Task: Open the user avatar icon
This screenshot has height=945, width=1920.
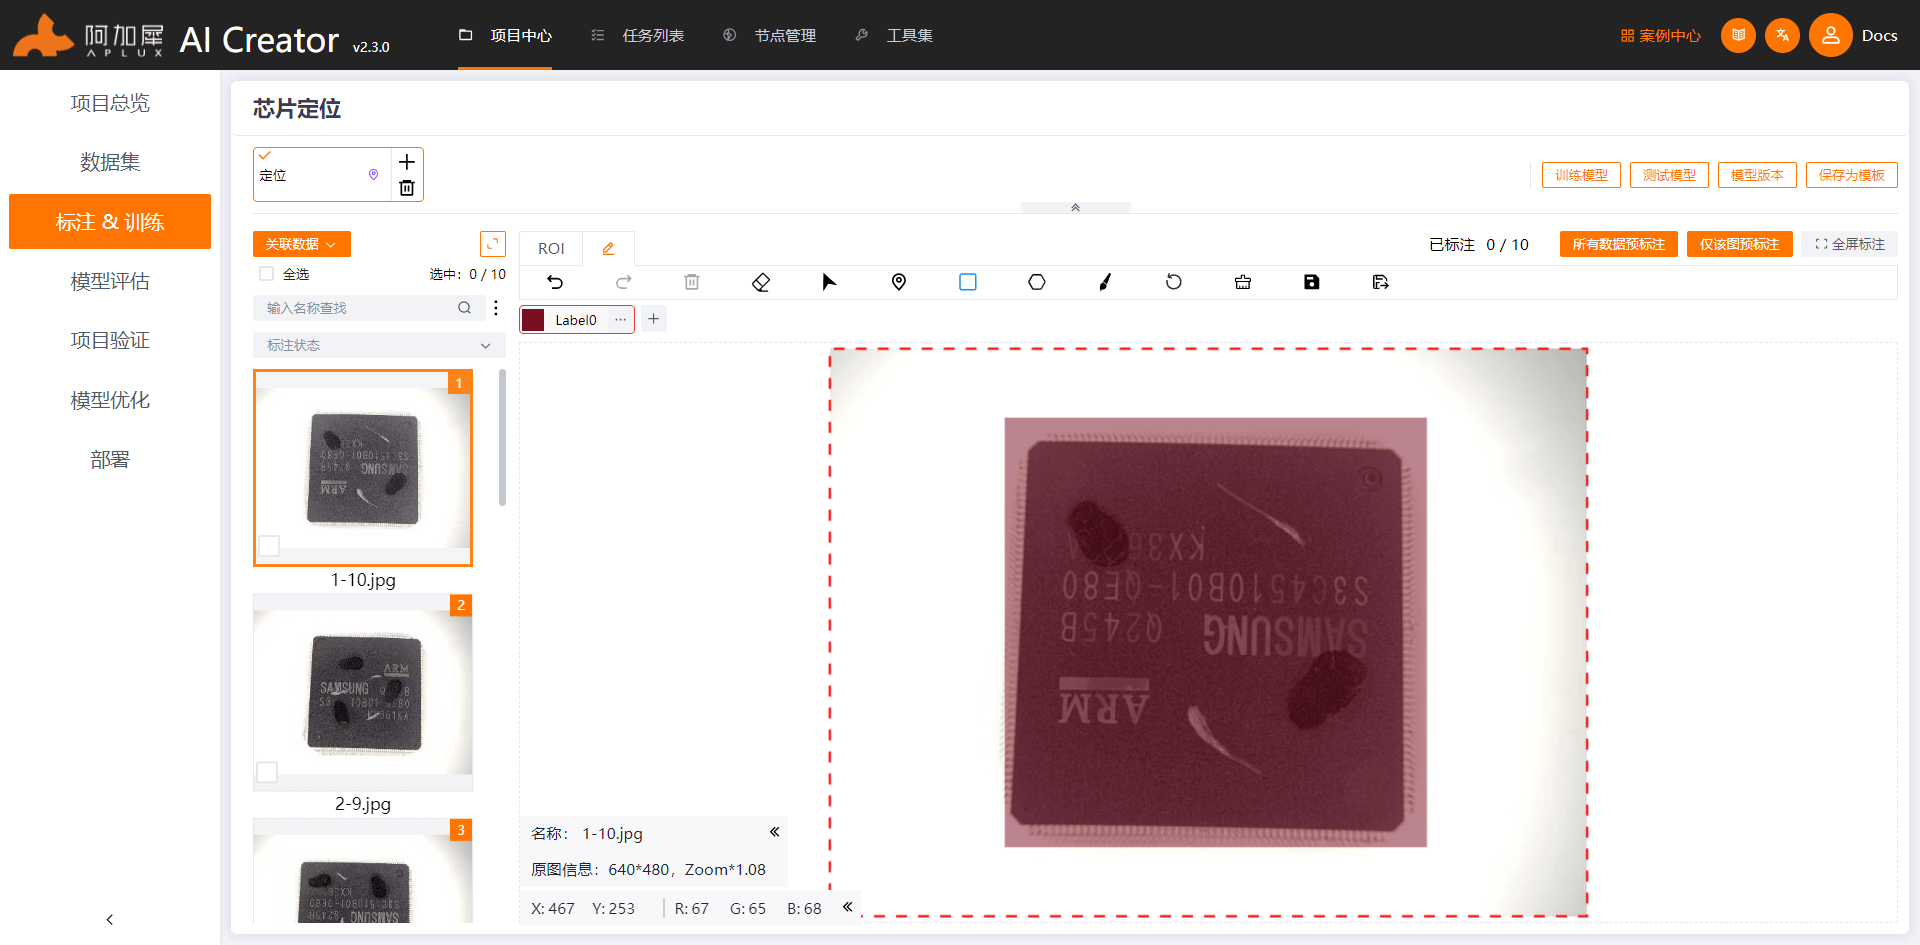Action: click(1831, 35)
